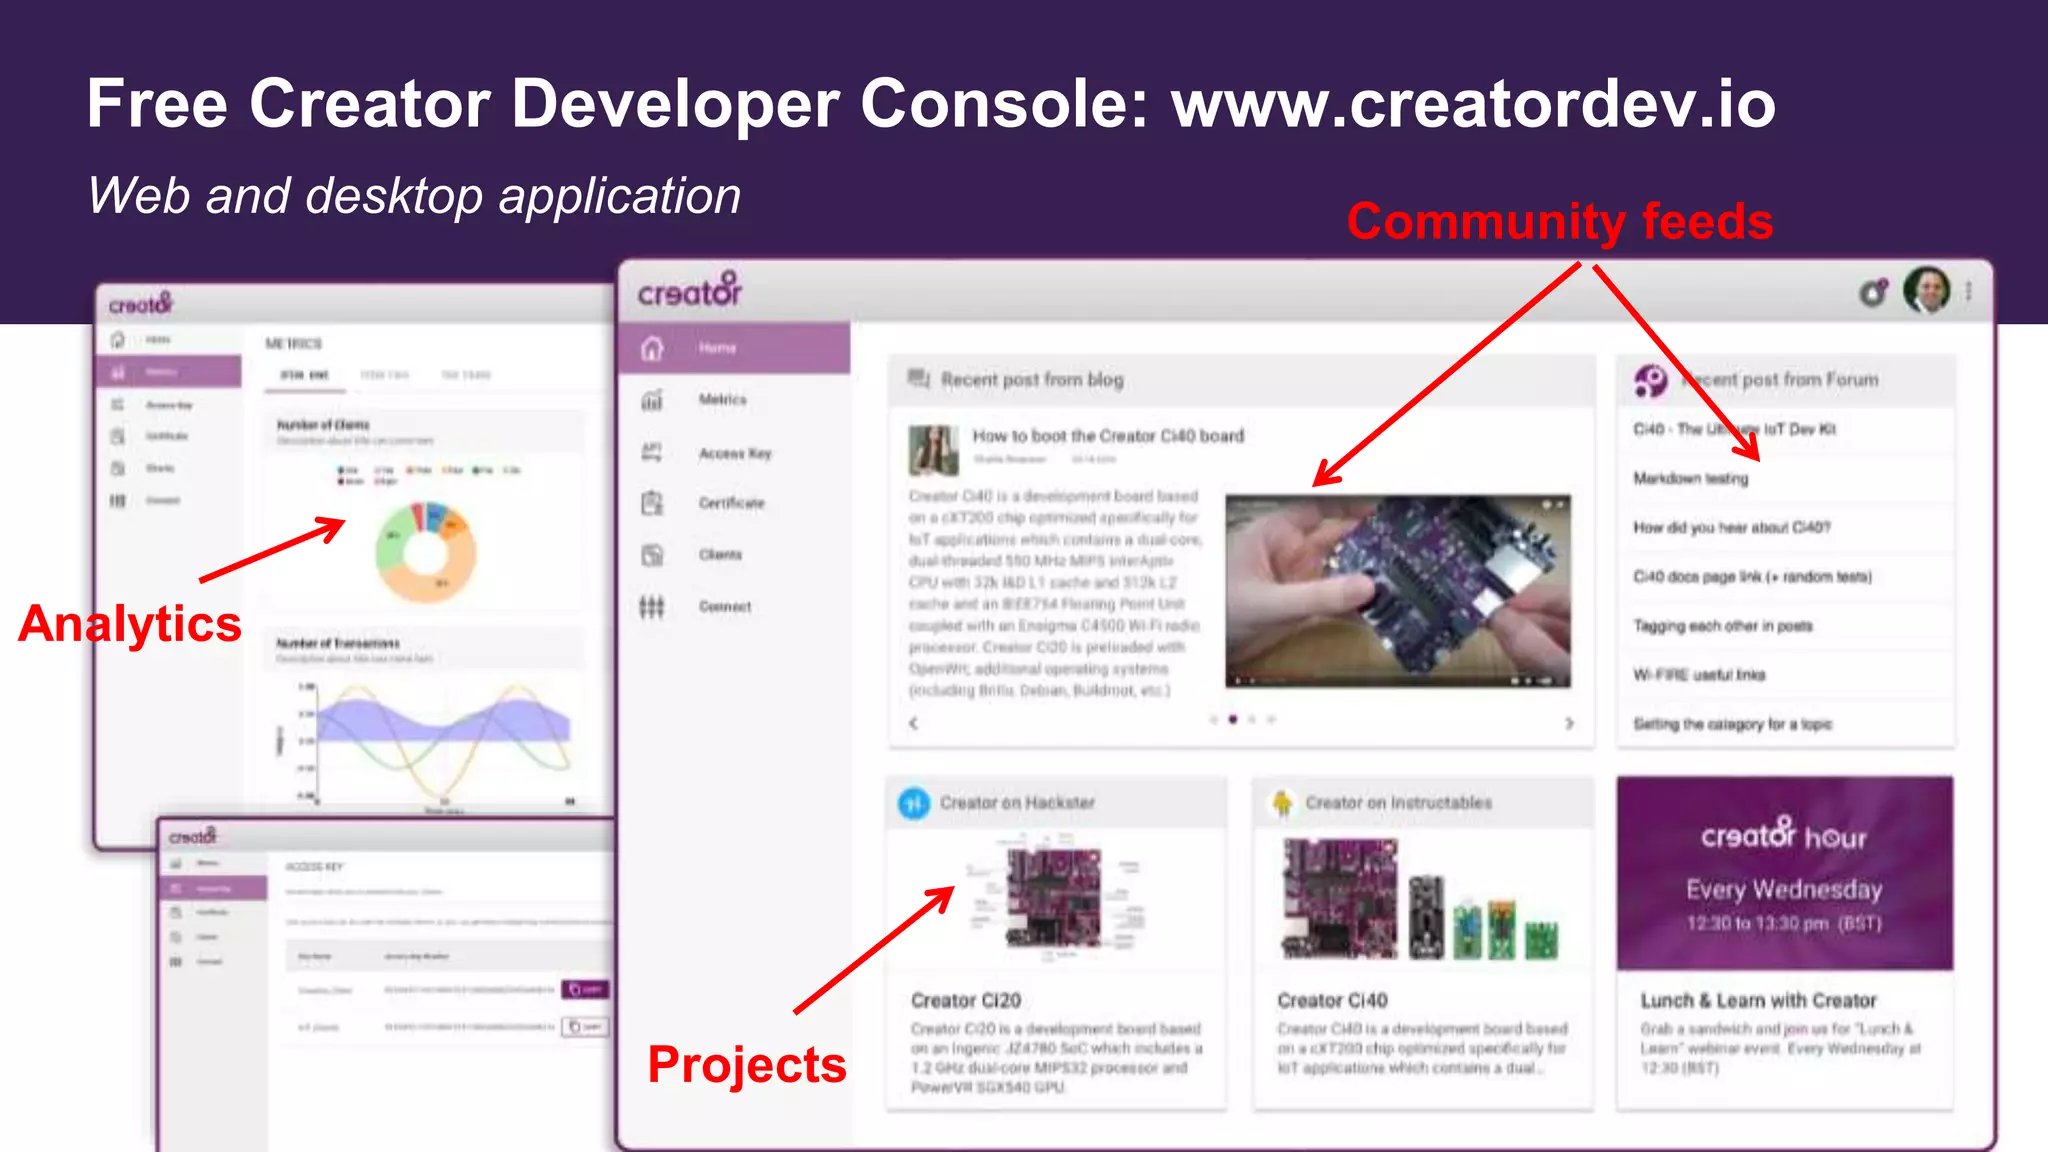Go to previous blog post with left chevron
The image size is (2048, 1152).
(x=913, y=722)
